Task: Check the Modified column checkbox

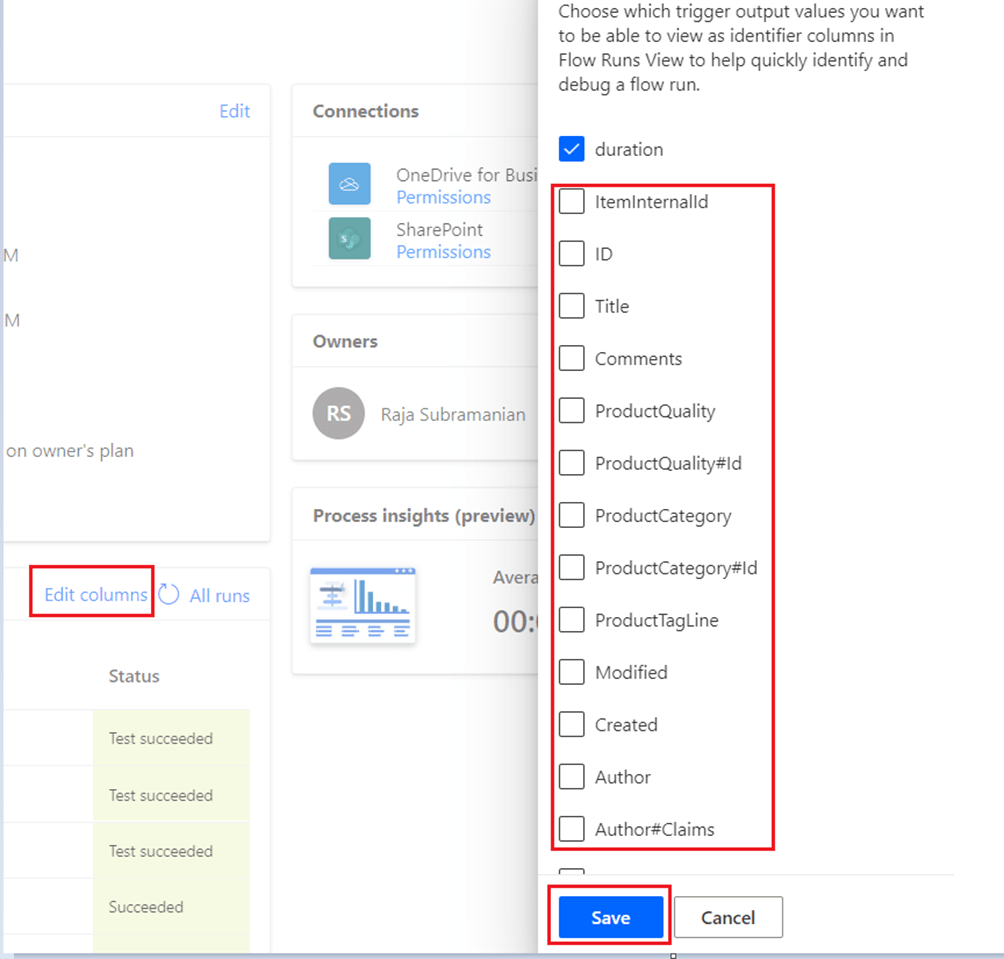Action: (572, 672)
